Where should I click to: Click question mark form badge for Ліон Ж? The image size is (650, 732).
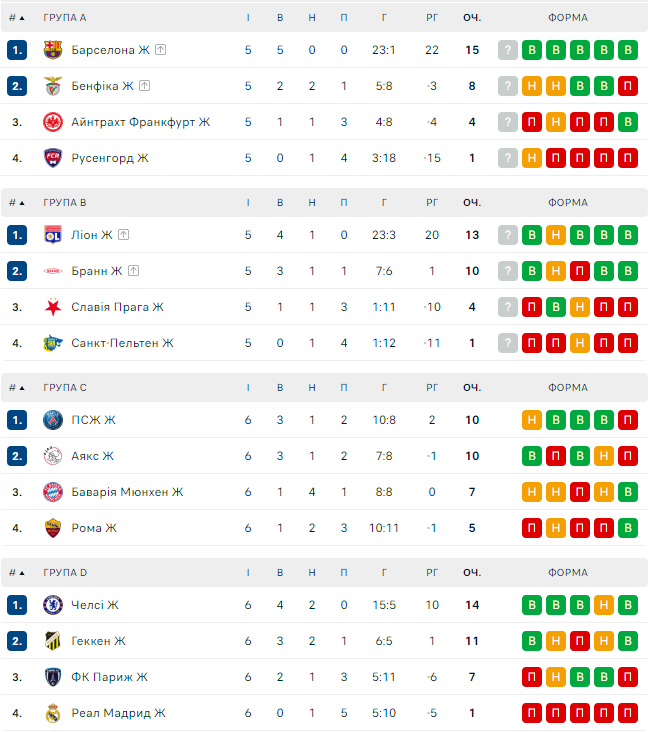(508, 235)
